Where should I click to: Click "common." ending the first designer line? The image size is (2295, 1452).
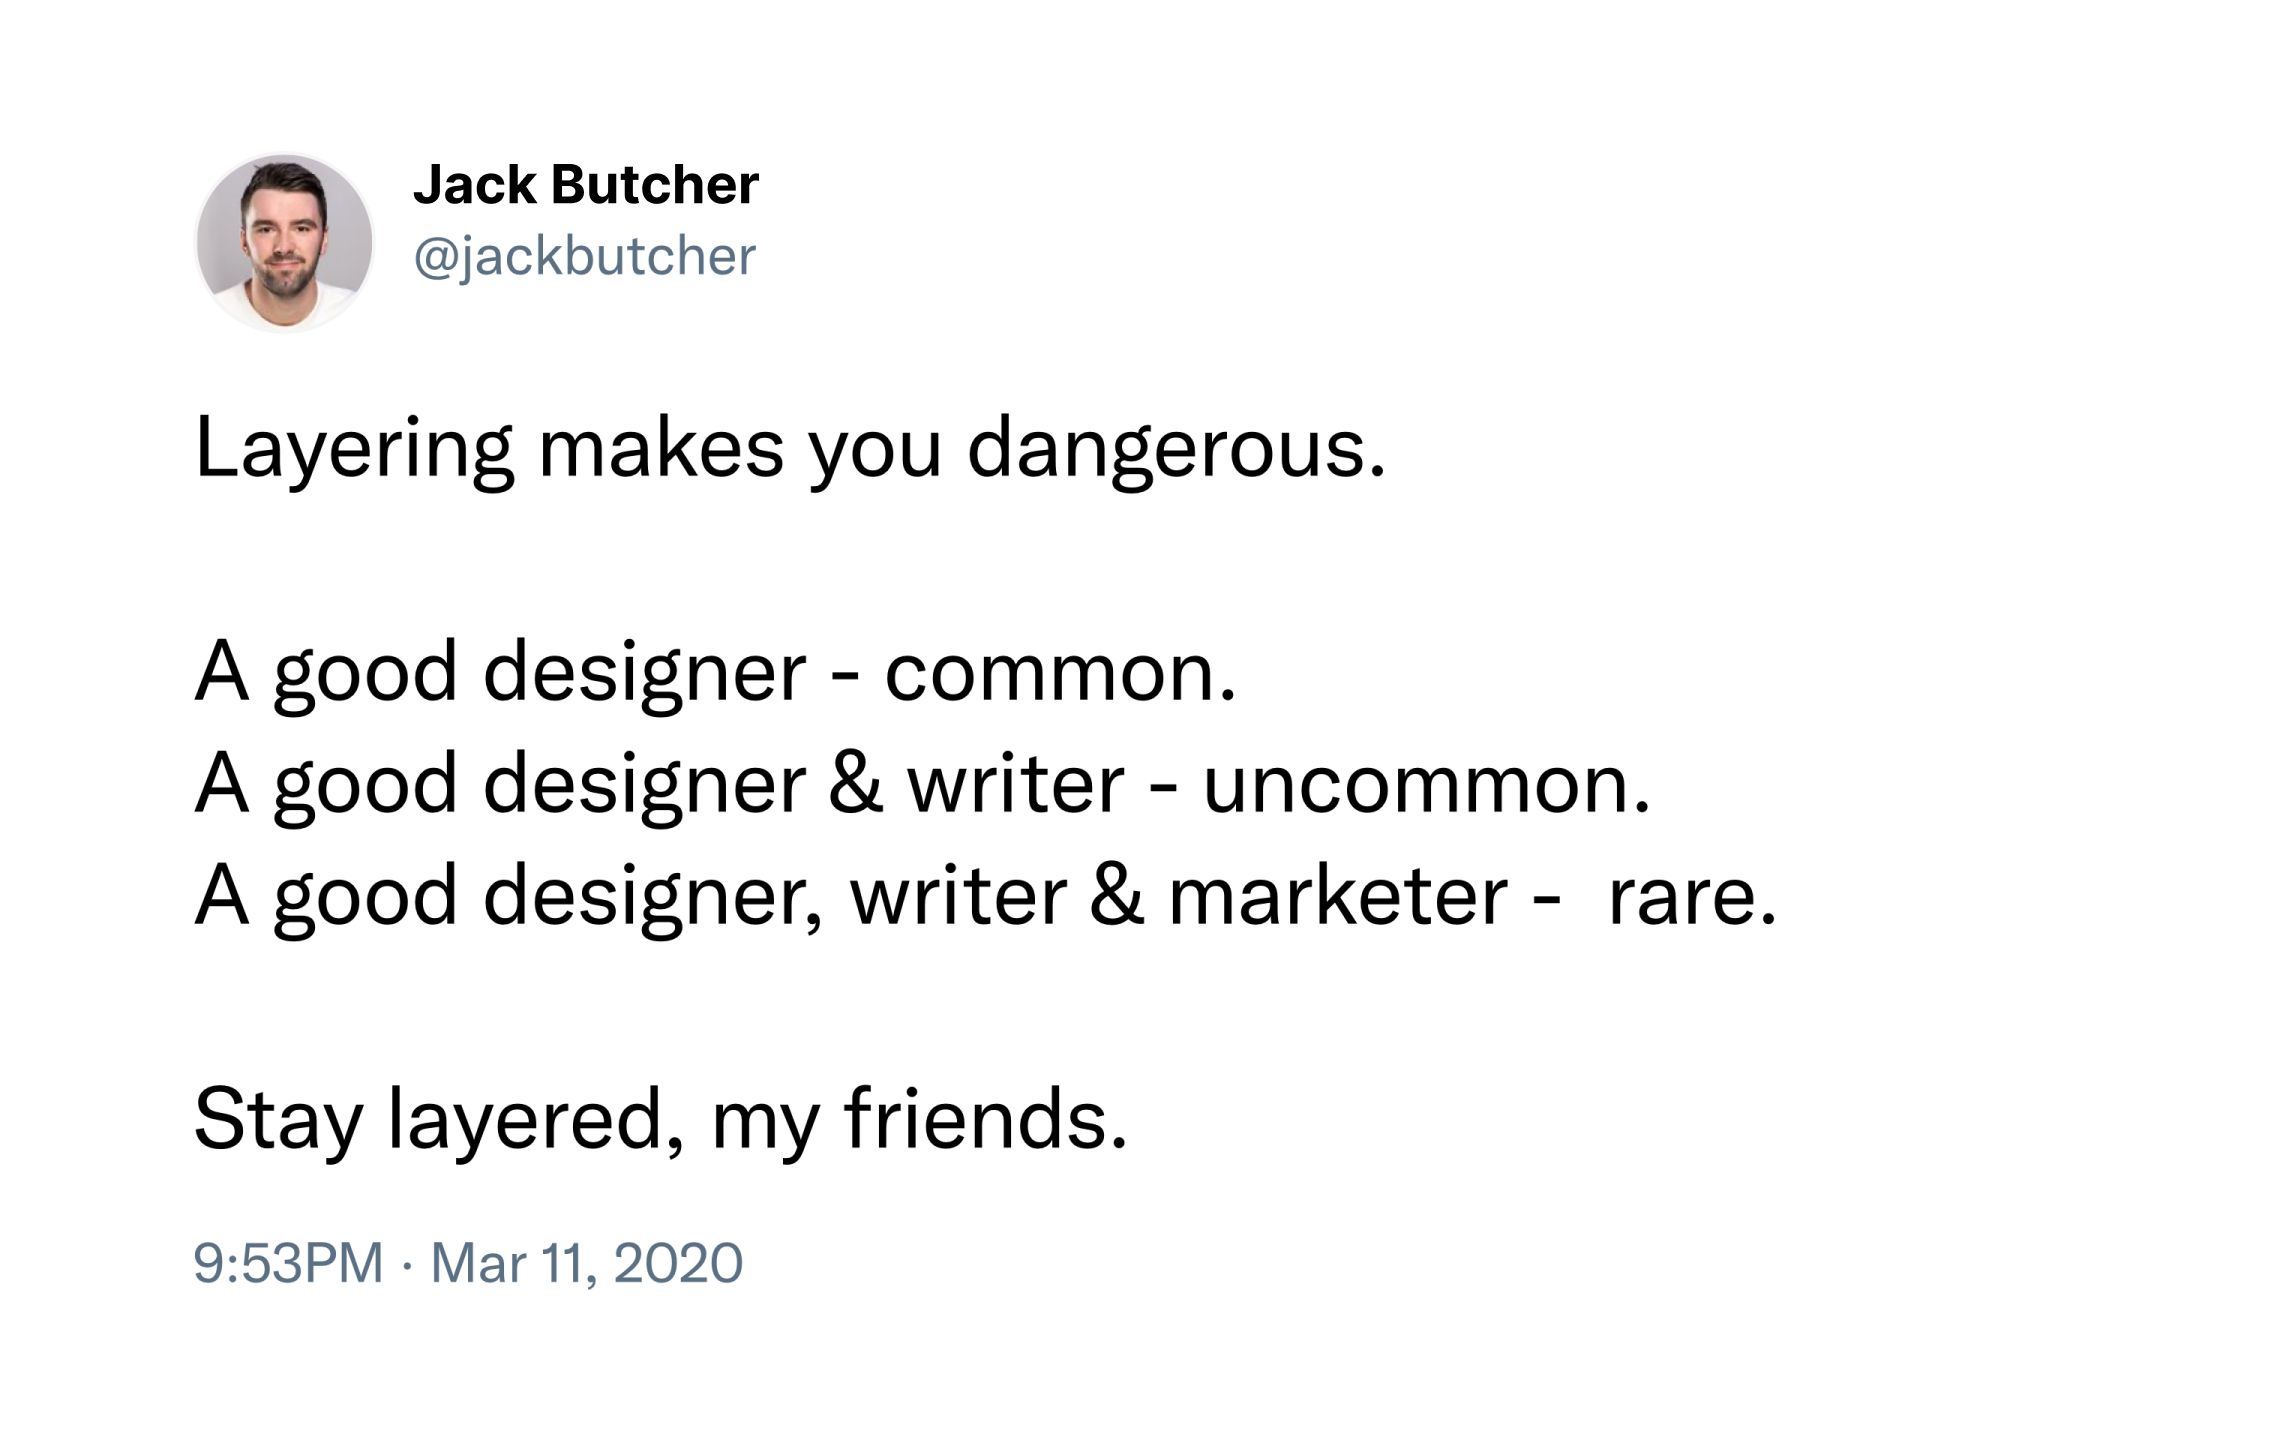[x=1060, y=673]
